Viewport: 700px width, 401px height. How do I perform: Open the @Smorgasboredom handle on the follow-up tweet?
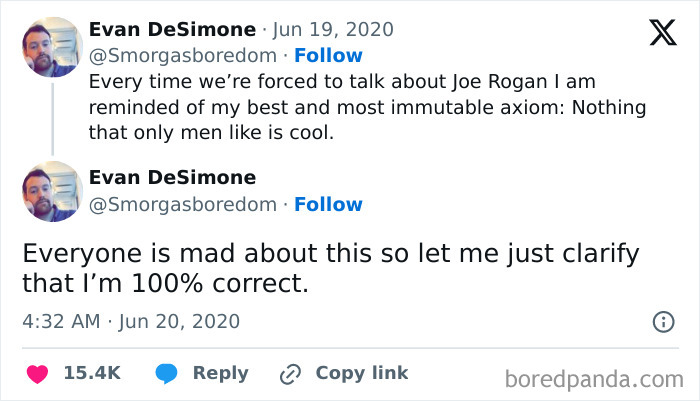tap(182, 204)
